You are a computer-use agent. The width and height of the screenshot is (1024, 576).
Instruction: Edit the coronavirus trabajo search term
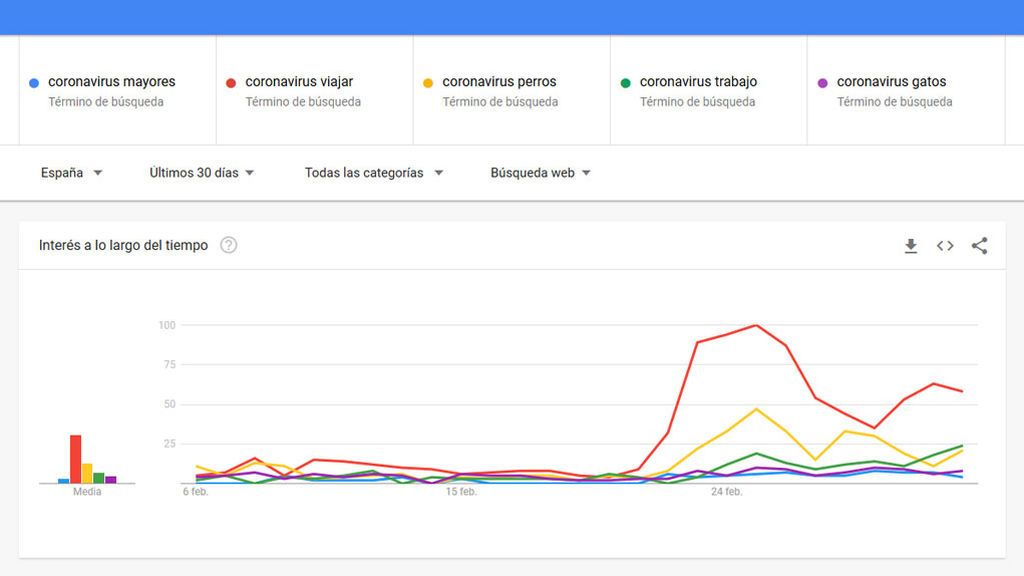(698, 82)
